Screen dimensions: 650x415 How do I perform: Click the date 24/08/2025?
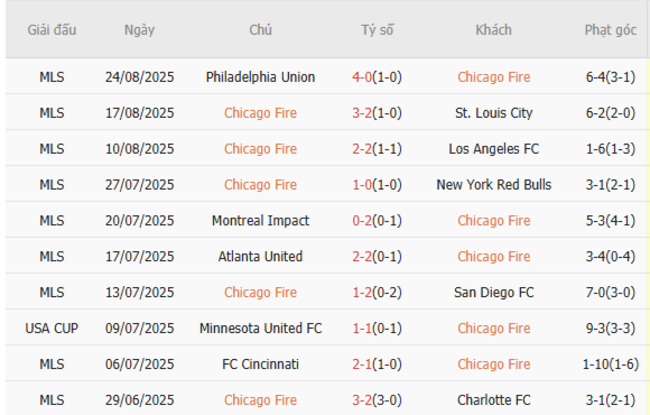pos(139,77)
